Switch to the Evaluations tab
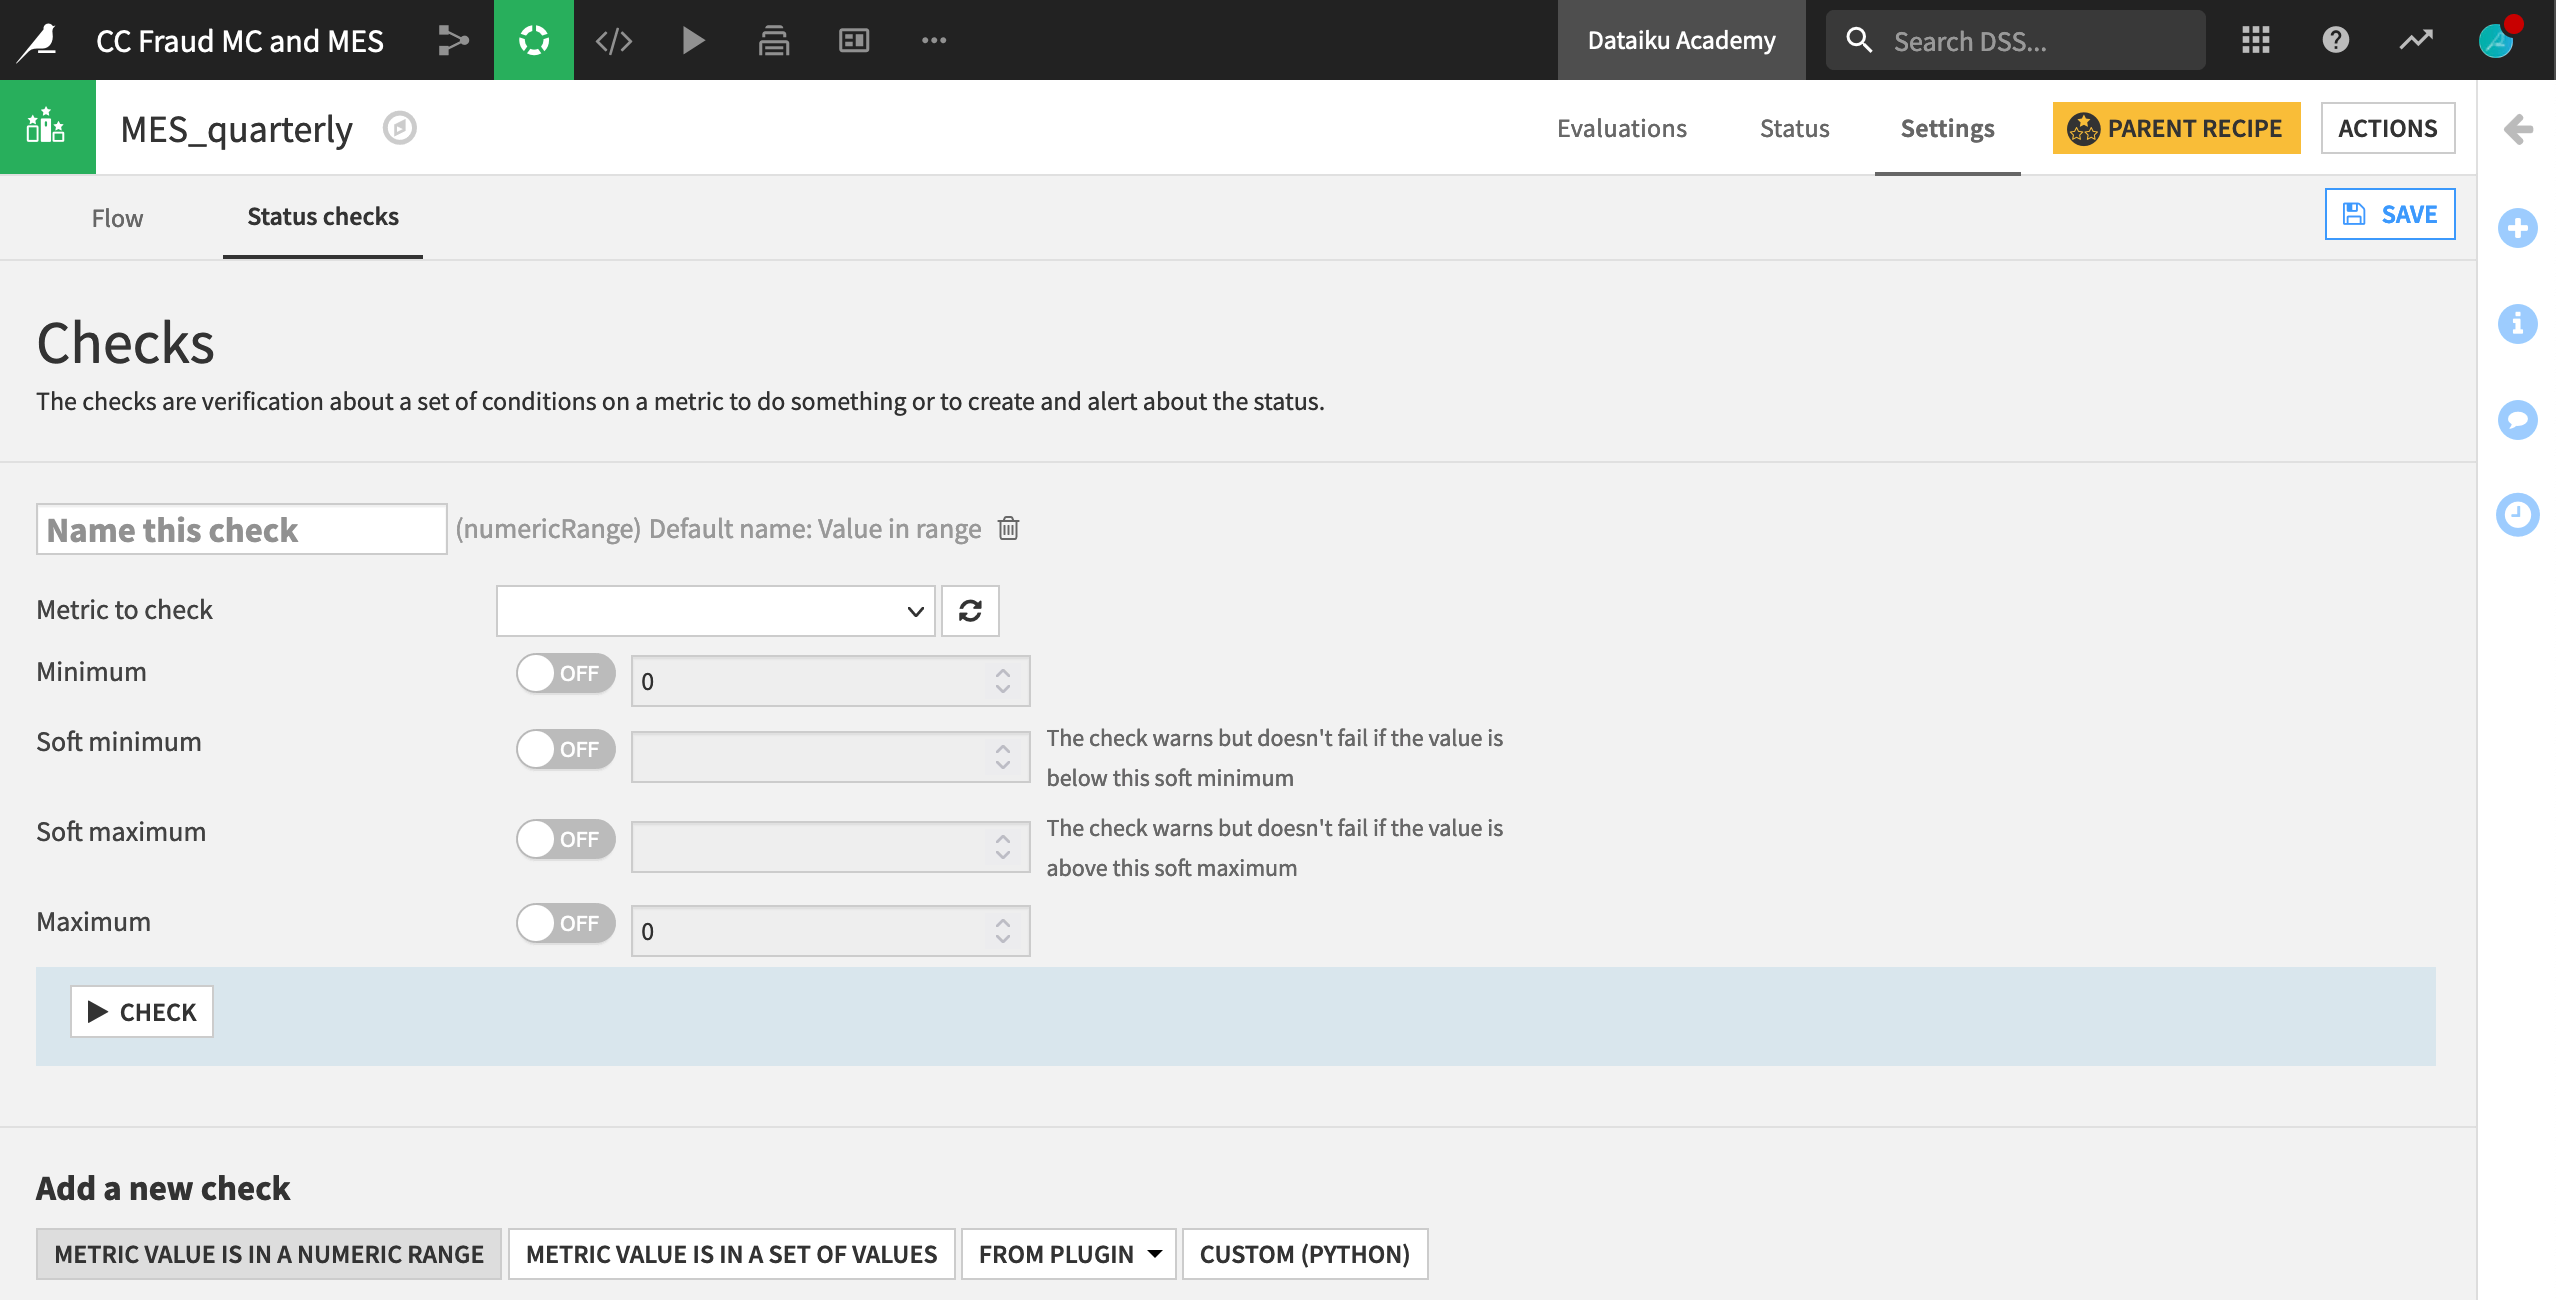2556x1300 pixels. click(1621, 128)
